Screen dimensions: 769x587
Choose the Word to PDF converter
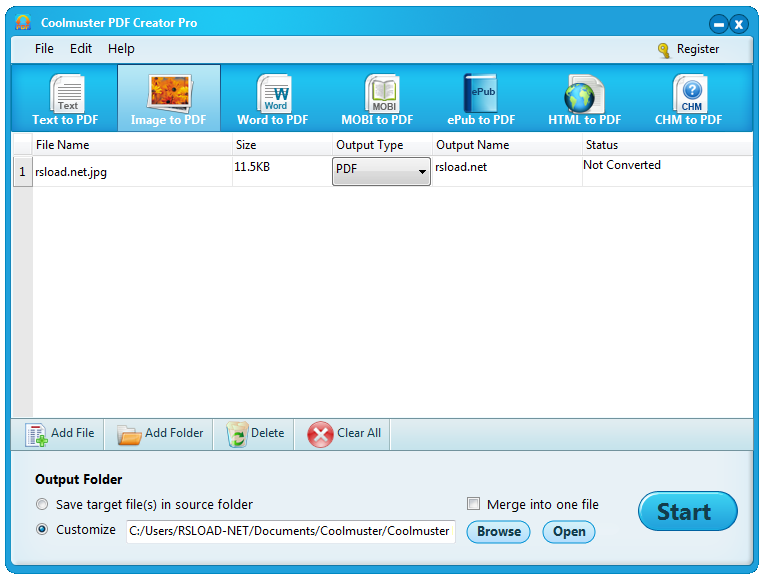coord(273,99)
